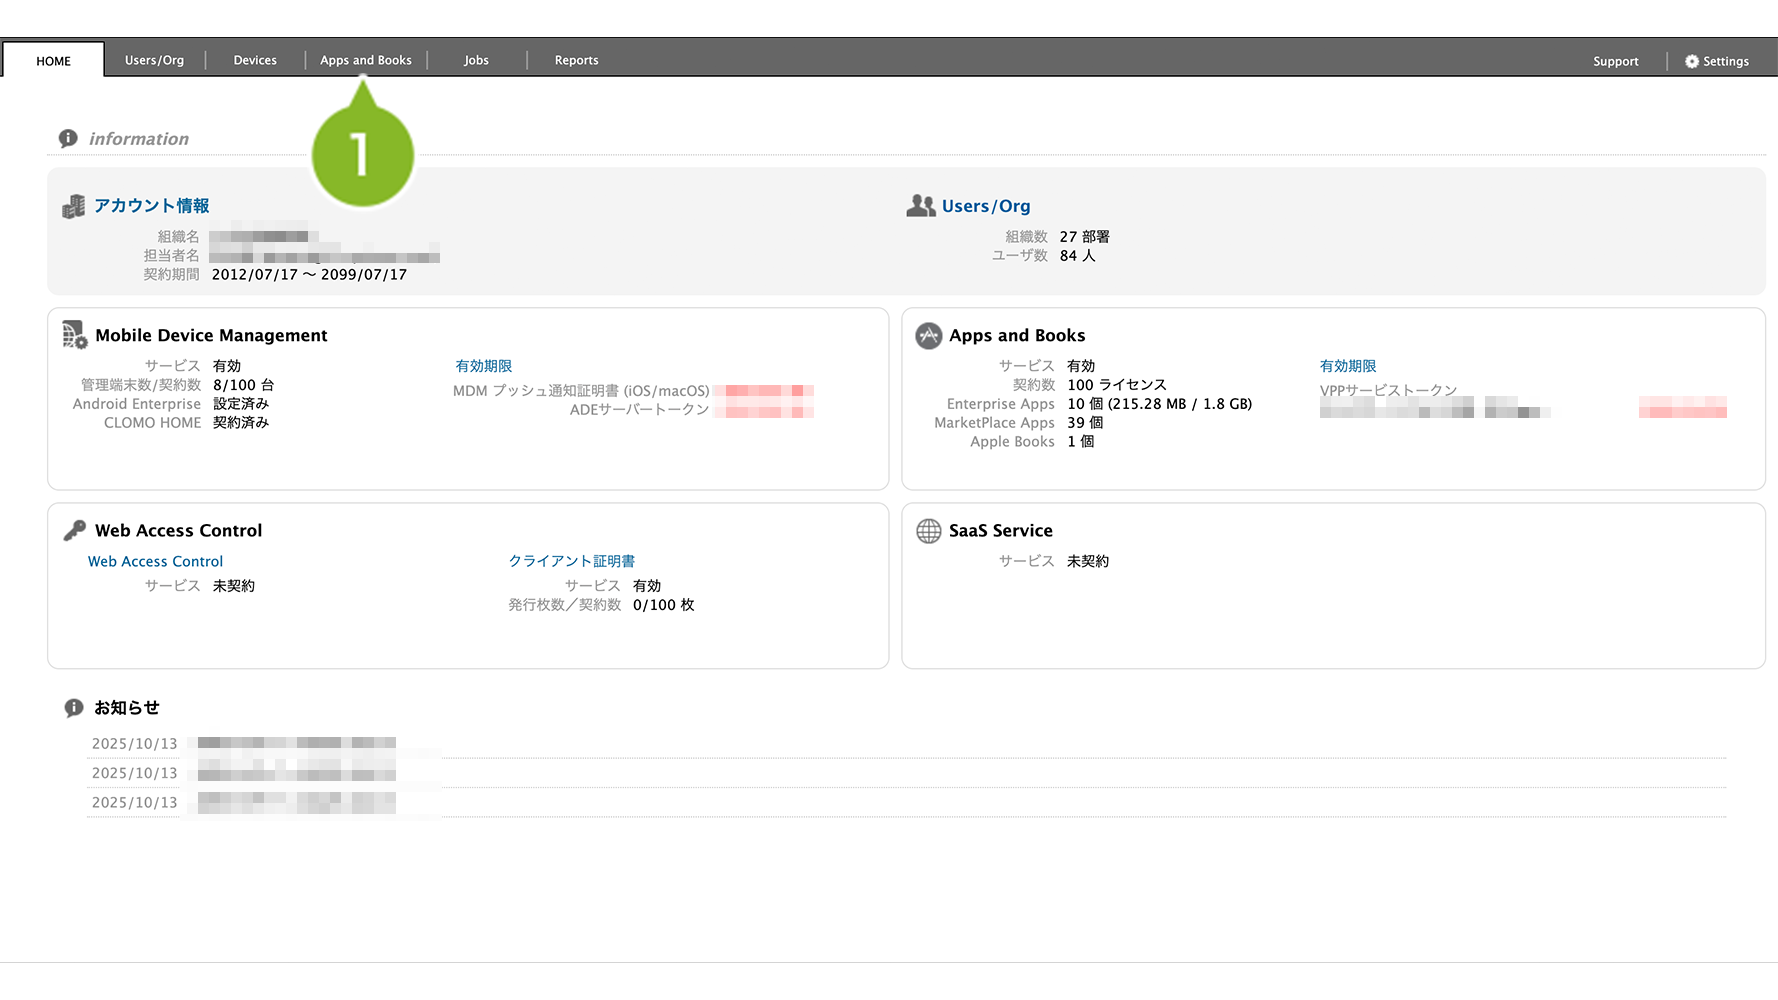Click 有効期限 link under Mobile Device Management
The height and width of the screenshot is (1000, 1778).
tap(483, 366)
